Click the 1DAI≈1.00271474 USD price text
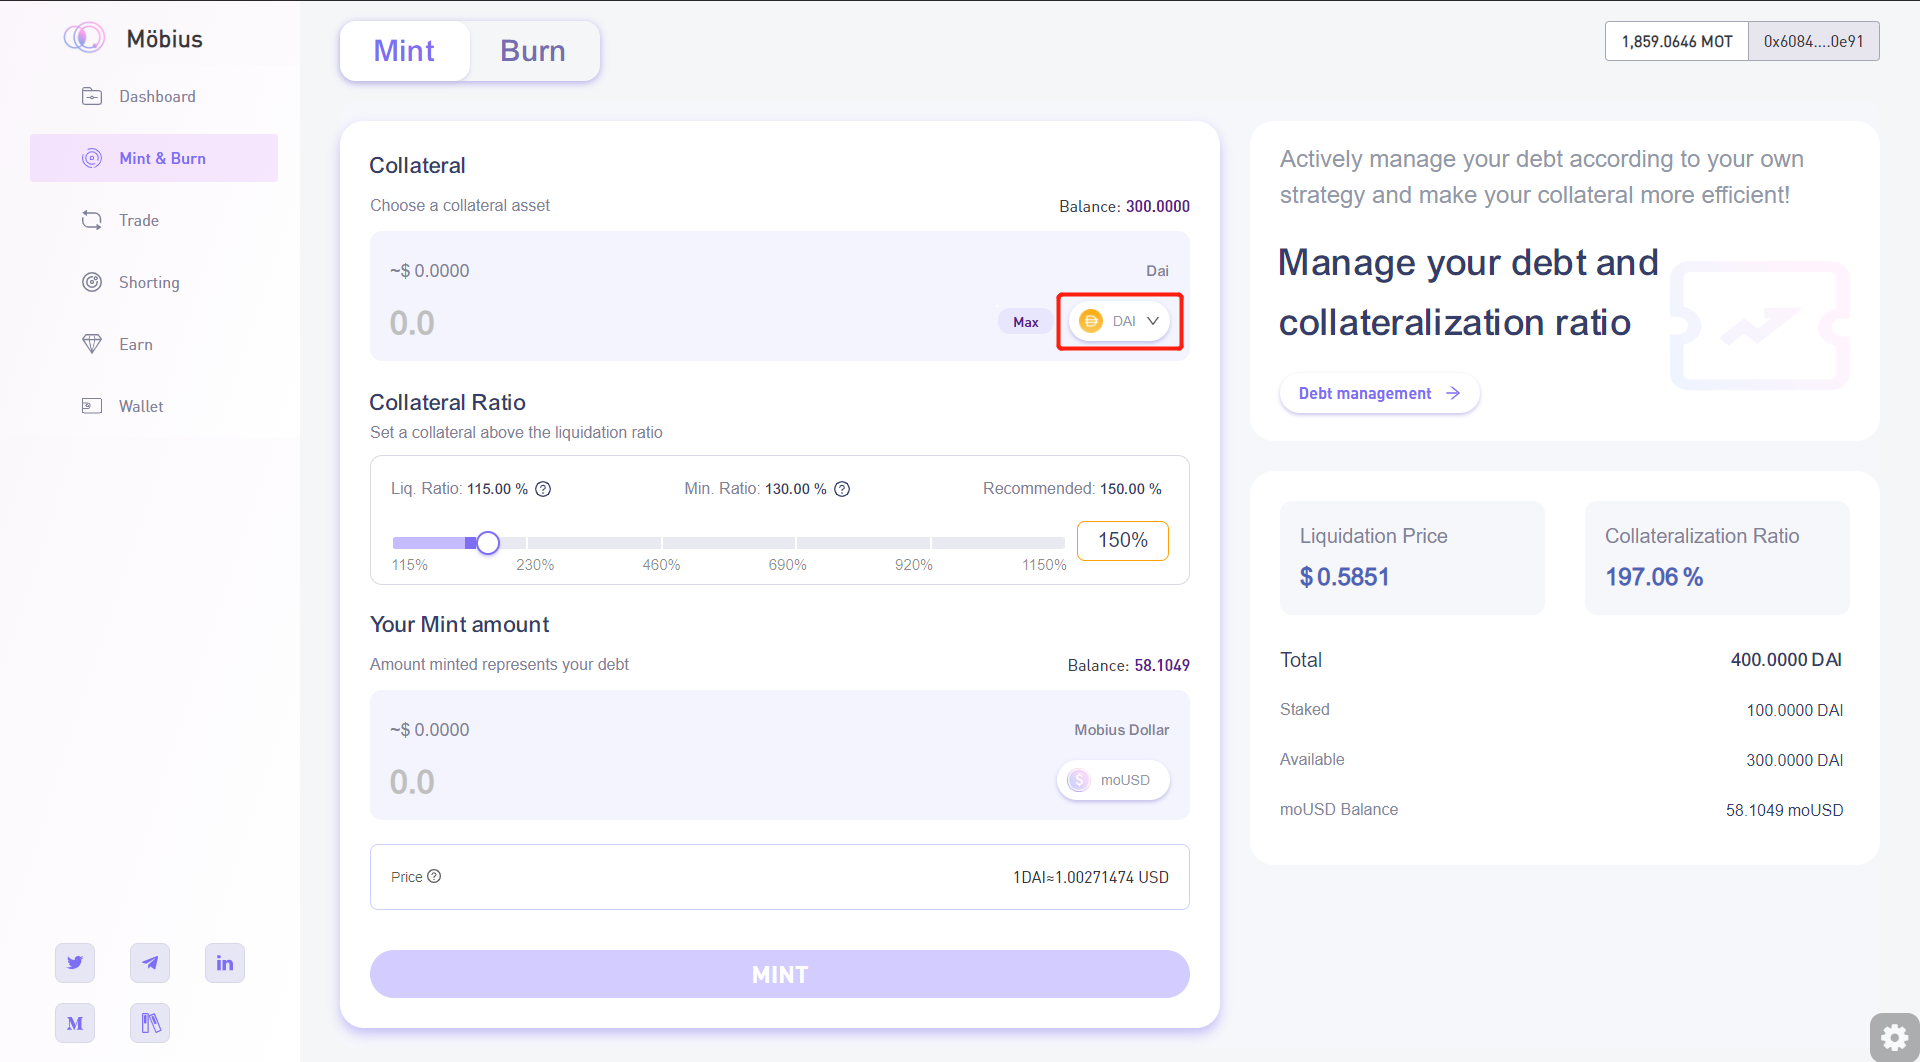The width and height of the screenshot is (1920, 1062). tap(1090, 877)
